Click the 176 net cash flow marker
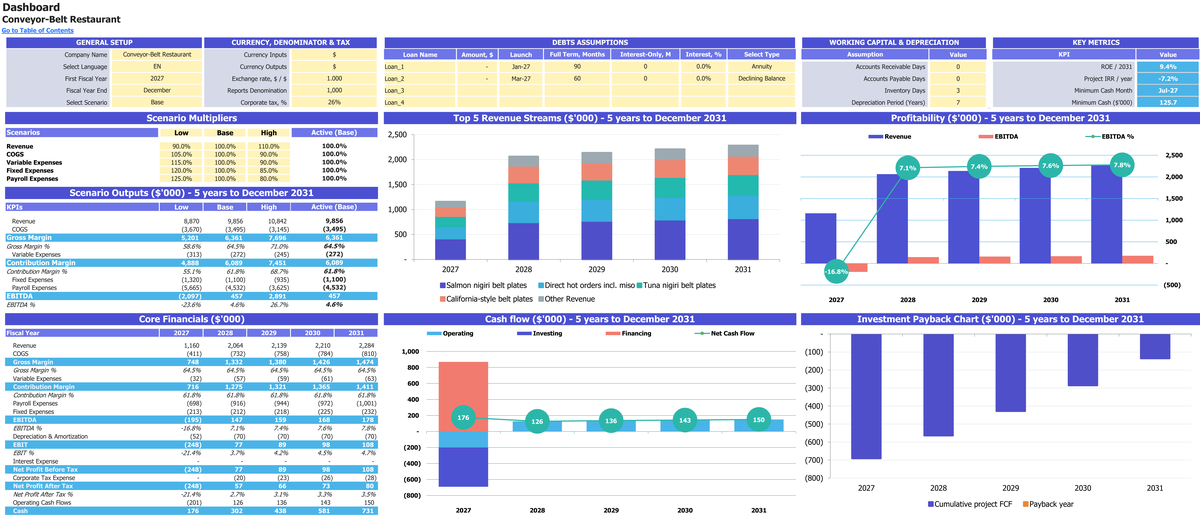The image size is (1200, 518). [462, 417]
